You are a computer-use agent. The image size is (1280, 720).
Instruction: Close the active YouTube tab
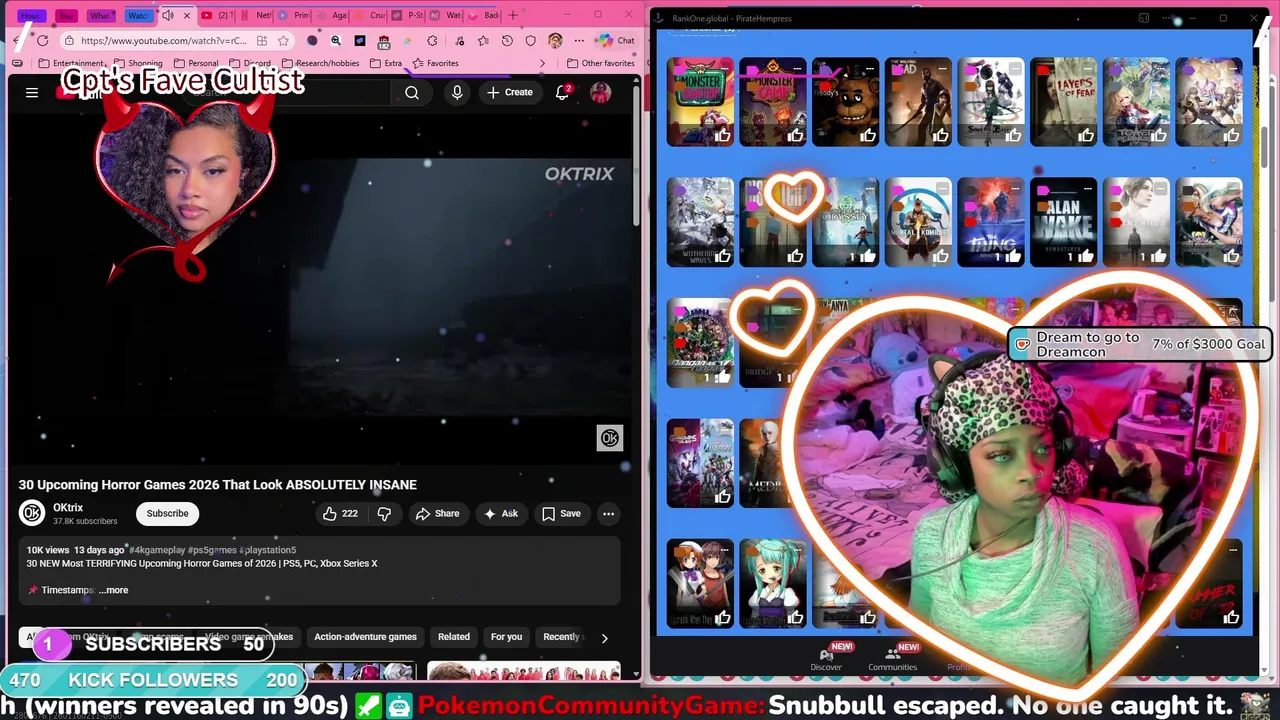(186, 15)
